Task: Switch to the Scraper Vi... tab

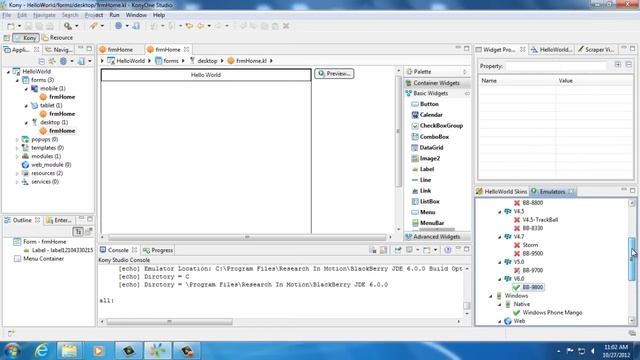Action: [596, 49]
